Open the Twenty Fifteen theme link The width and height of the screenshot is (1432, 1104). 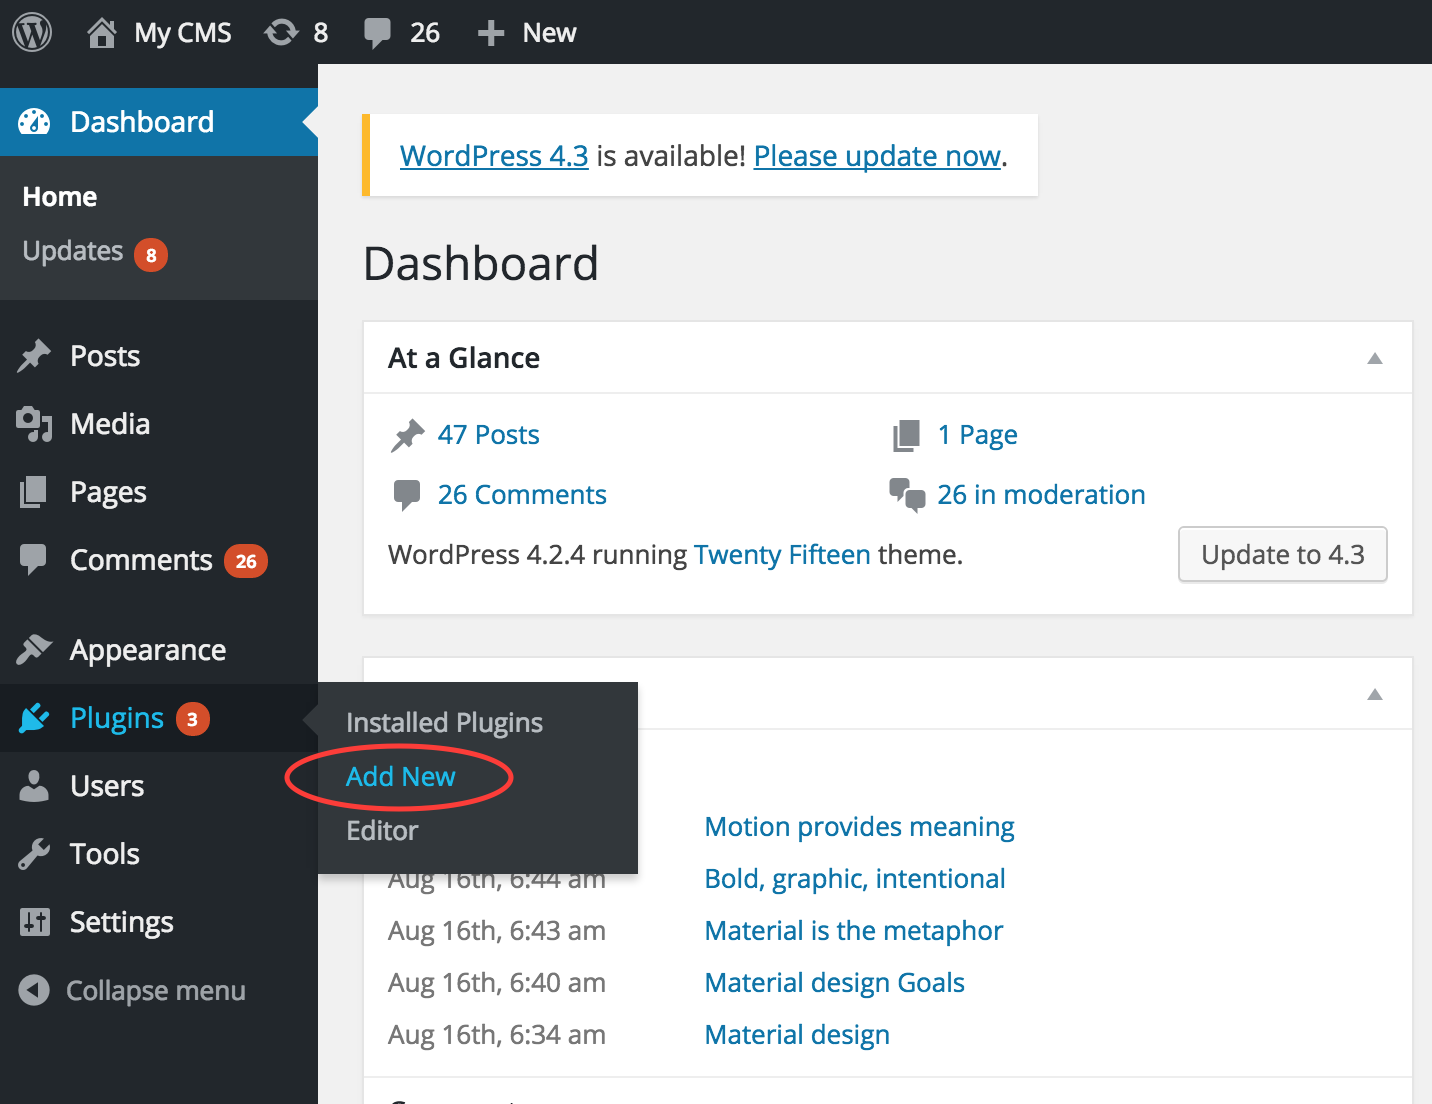(x=782, y=555)
